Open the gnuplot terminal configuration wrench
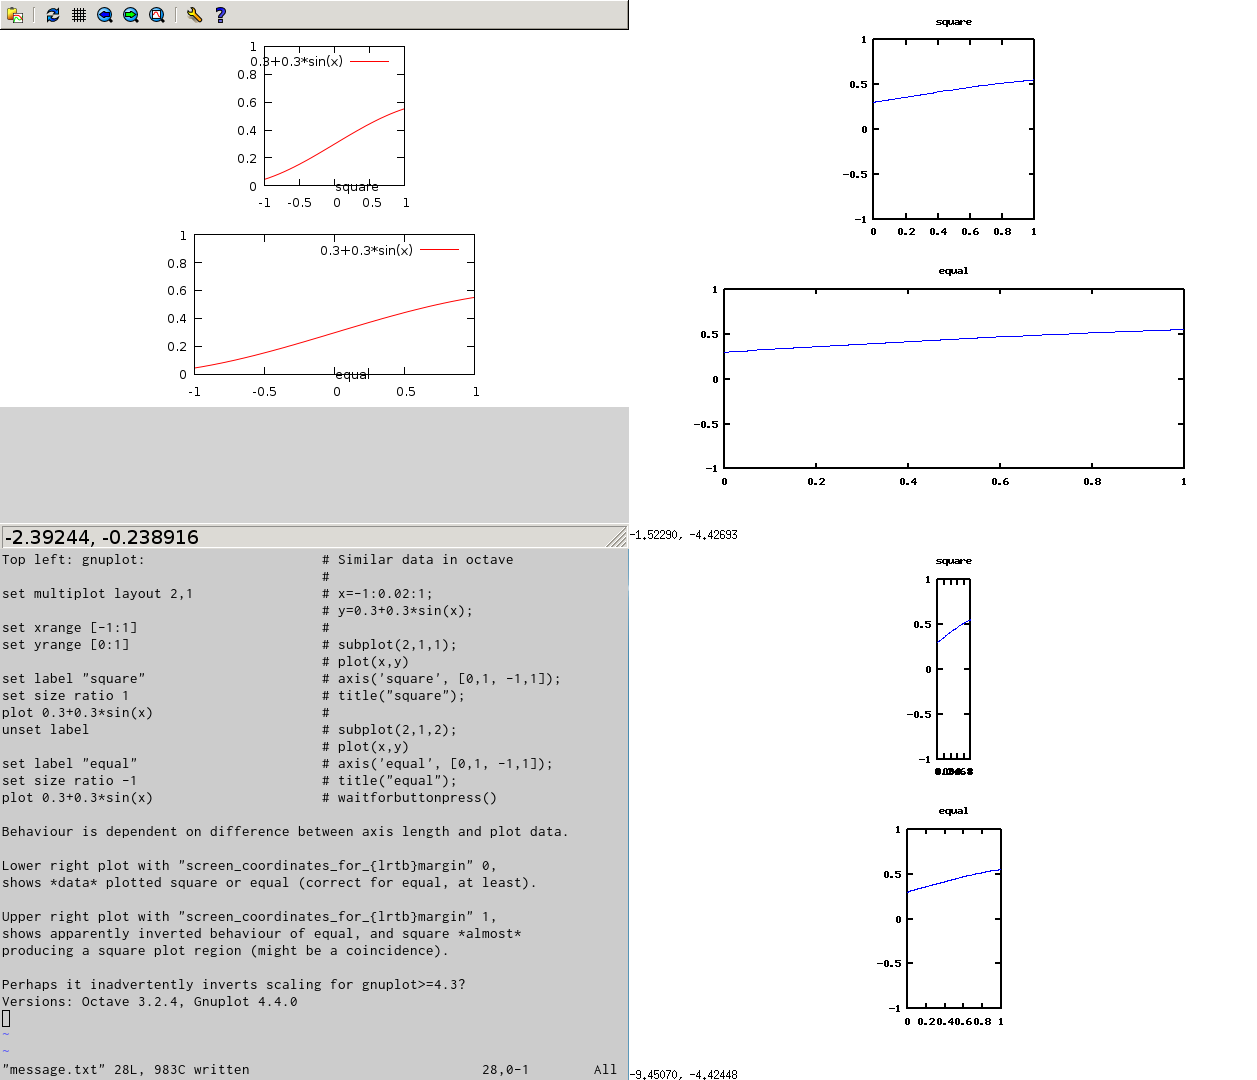 194,15
